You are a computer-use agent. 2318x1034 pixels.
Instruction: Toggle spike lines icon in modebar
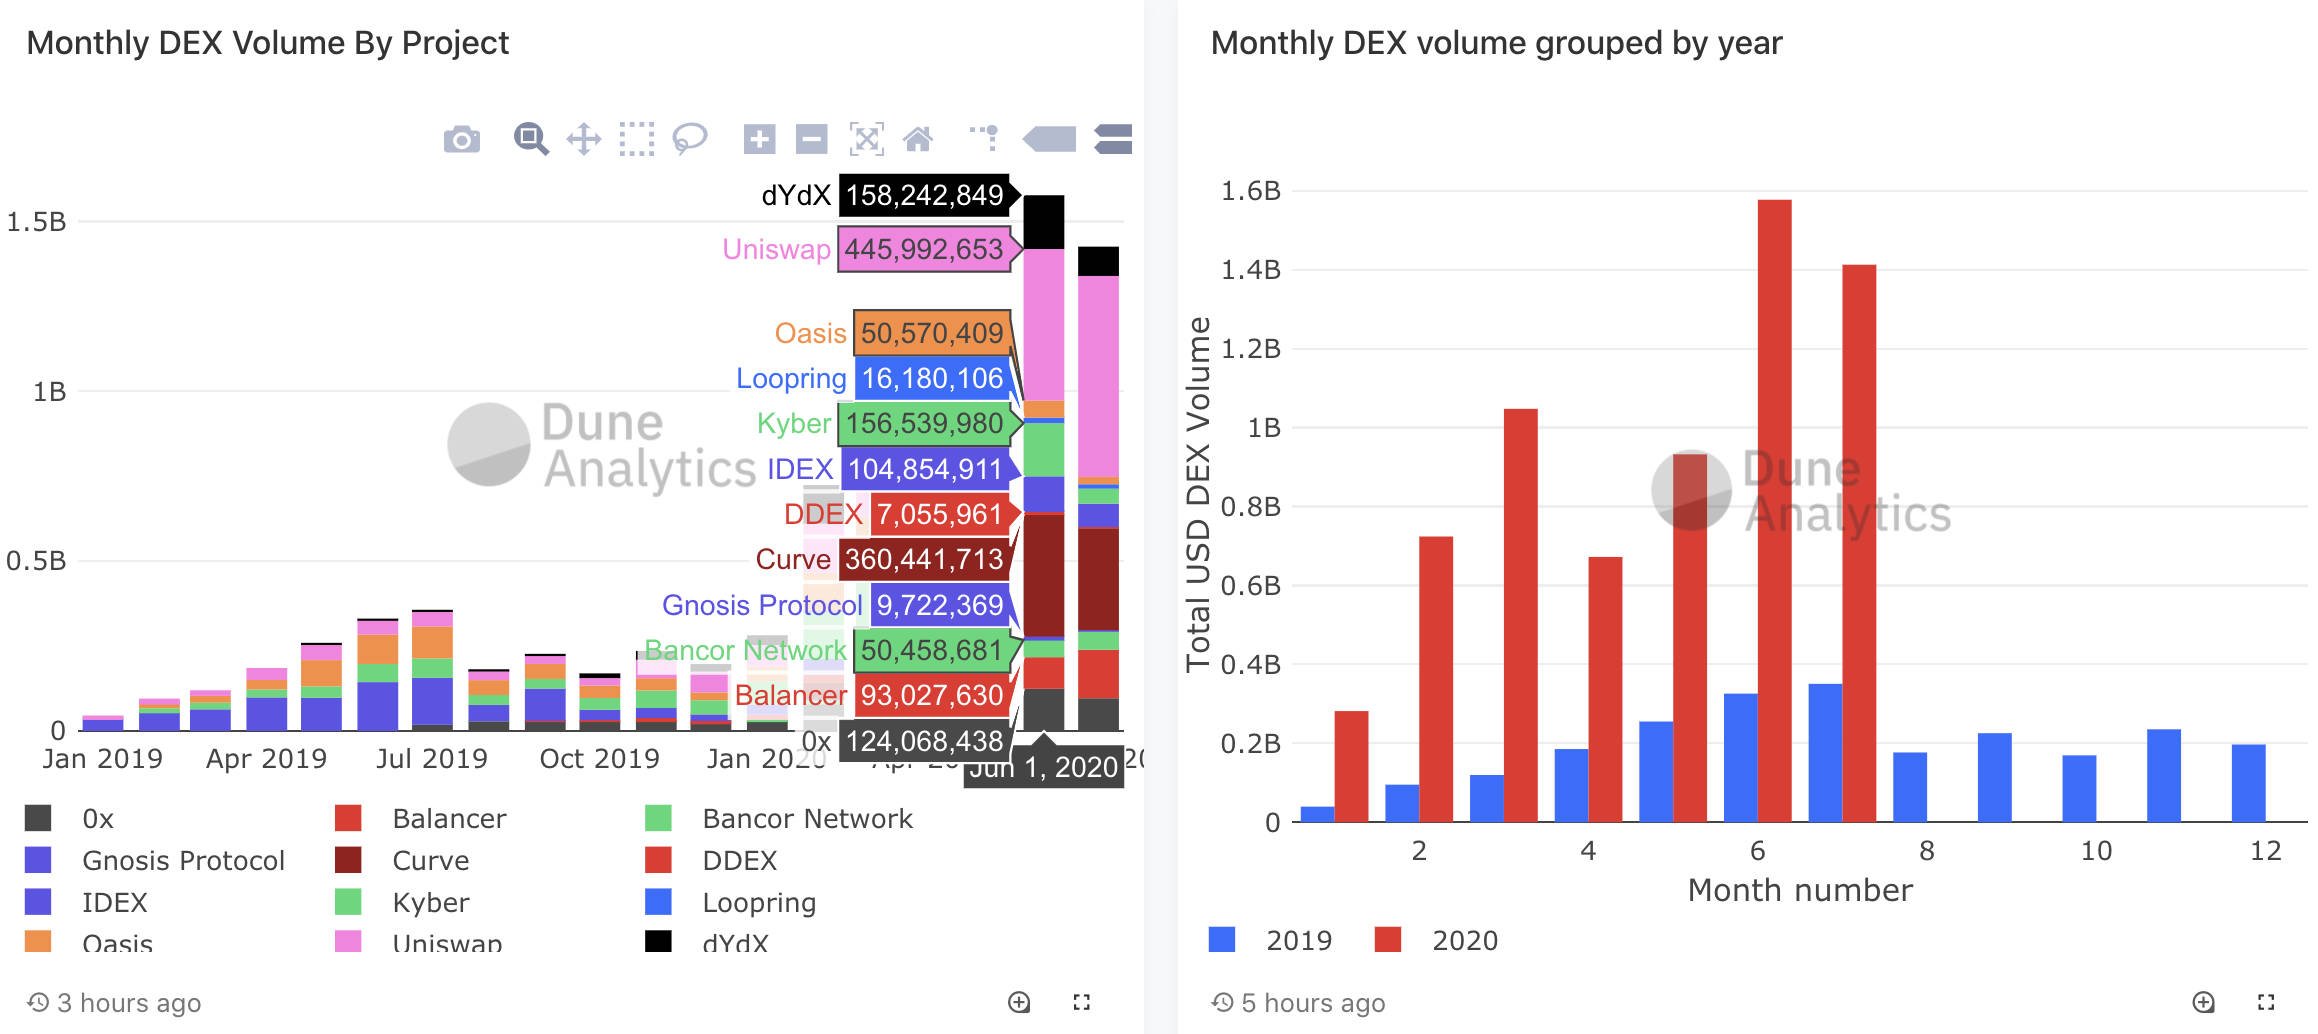pyautogui.click(x=985, y=138)
